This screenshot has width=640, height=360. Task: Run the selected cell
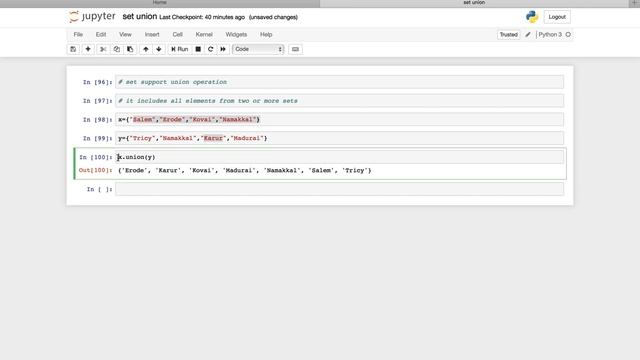tap(180, 49)
